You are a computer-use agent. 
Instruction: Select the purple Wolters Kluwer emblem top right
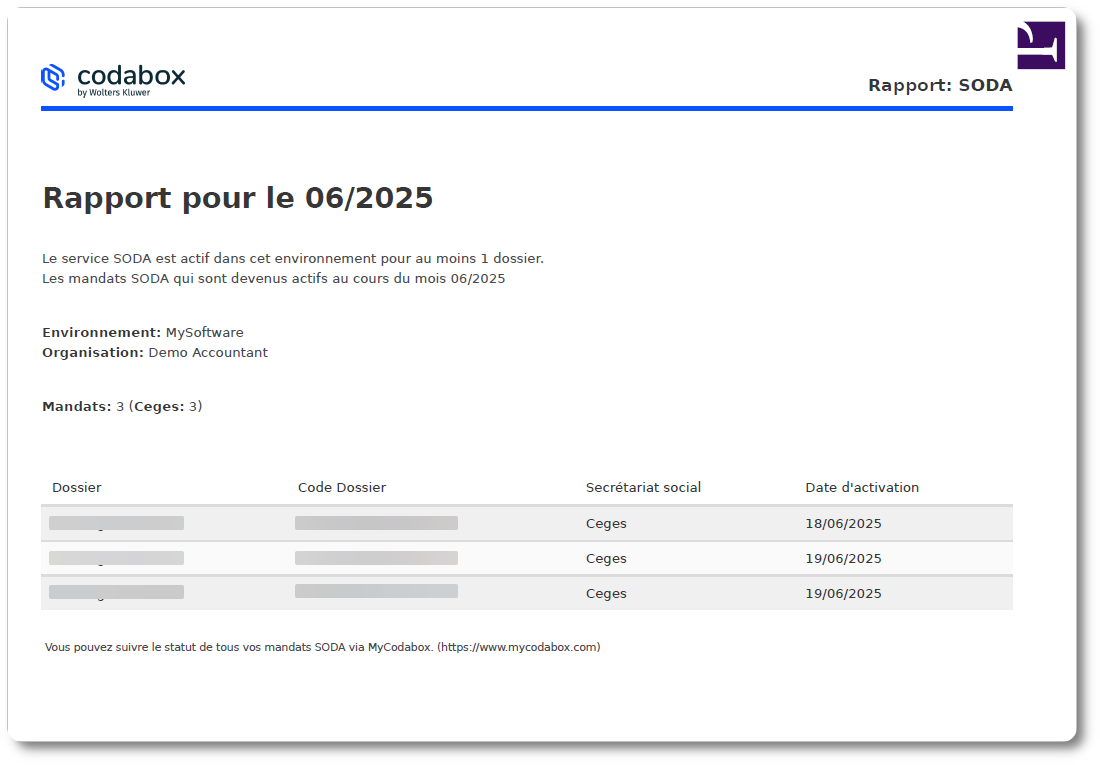tap(1040, 44)
